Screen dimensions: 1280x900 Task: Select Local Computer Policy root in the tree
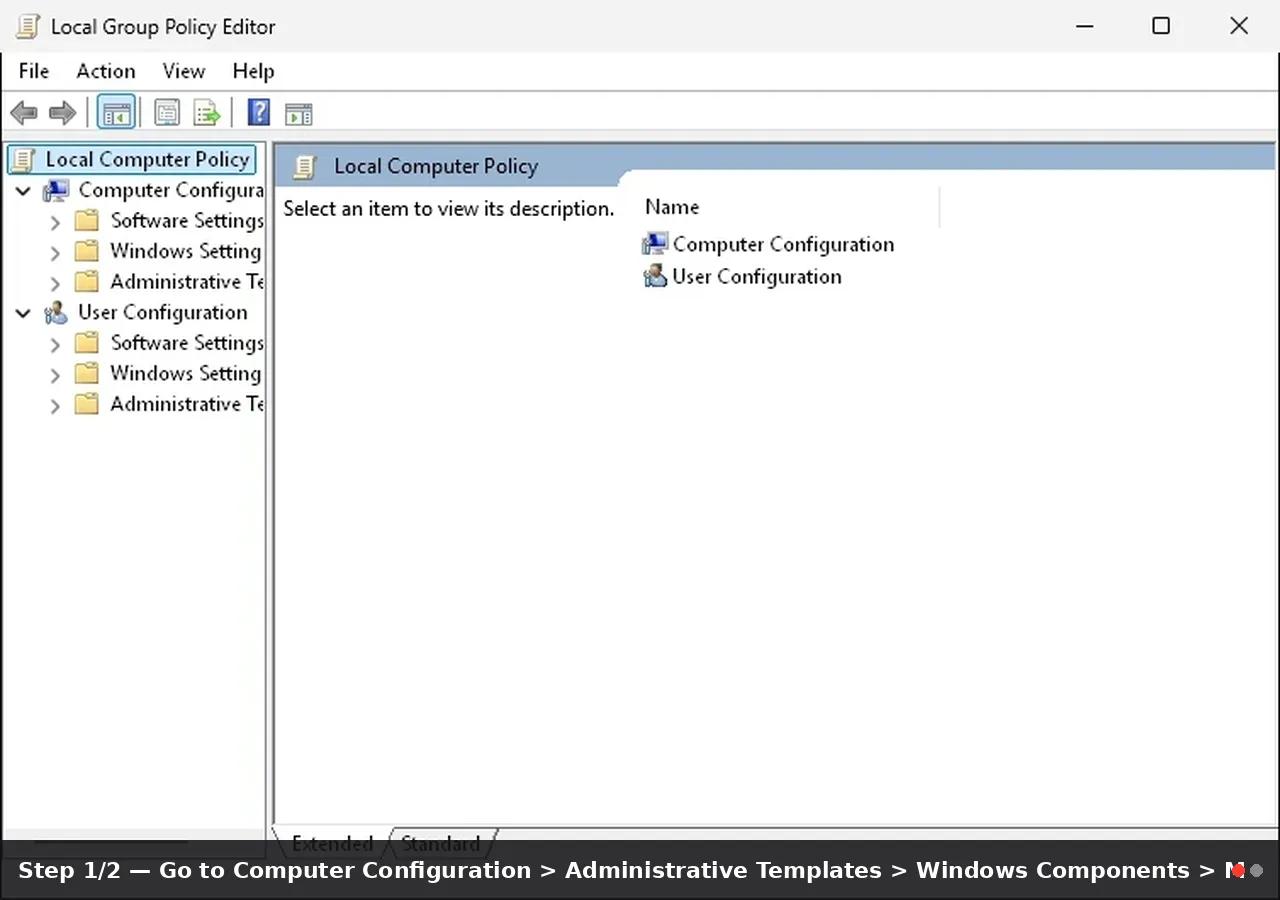click(x=147, y=160)
